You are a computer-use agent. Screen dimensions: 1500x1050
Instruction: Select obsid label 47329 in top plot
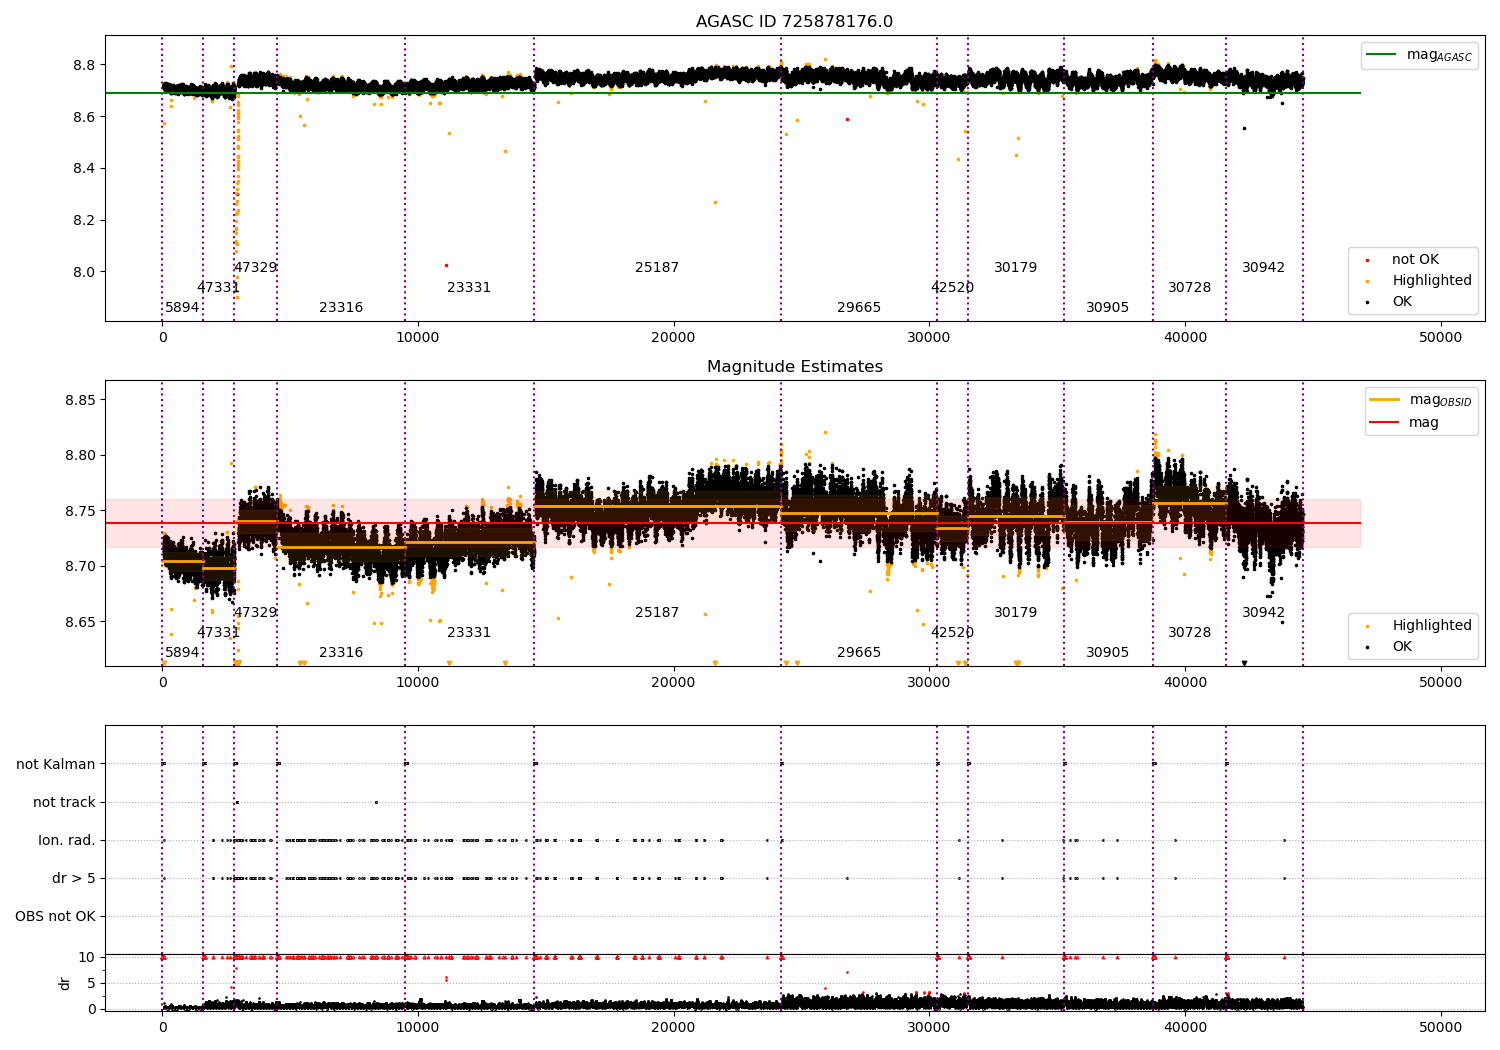(x=255, y=268)
